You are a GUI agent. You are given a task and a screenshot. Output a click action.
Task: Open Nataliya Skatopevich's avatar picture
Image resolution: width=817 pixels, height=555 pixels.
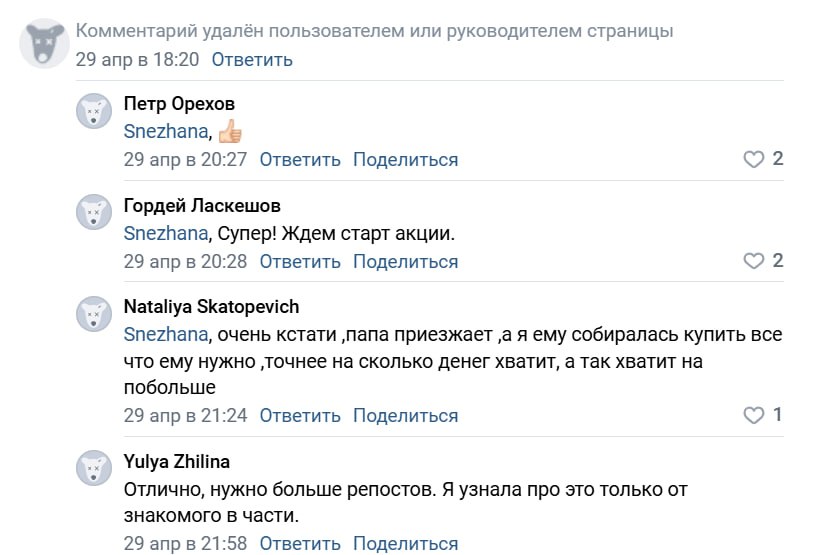[x=94, y=314]
